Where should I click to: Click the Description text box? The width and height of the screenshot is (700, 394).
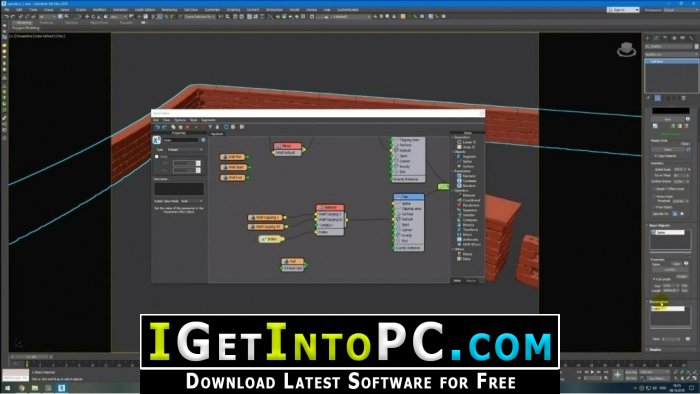coord(179,189)
